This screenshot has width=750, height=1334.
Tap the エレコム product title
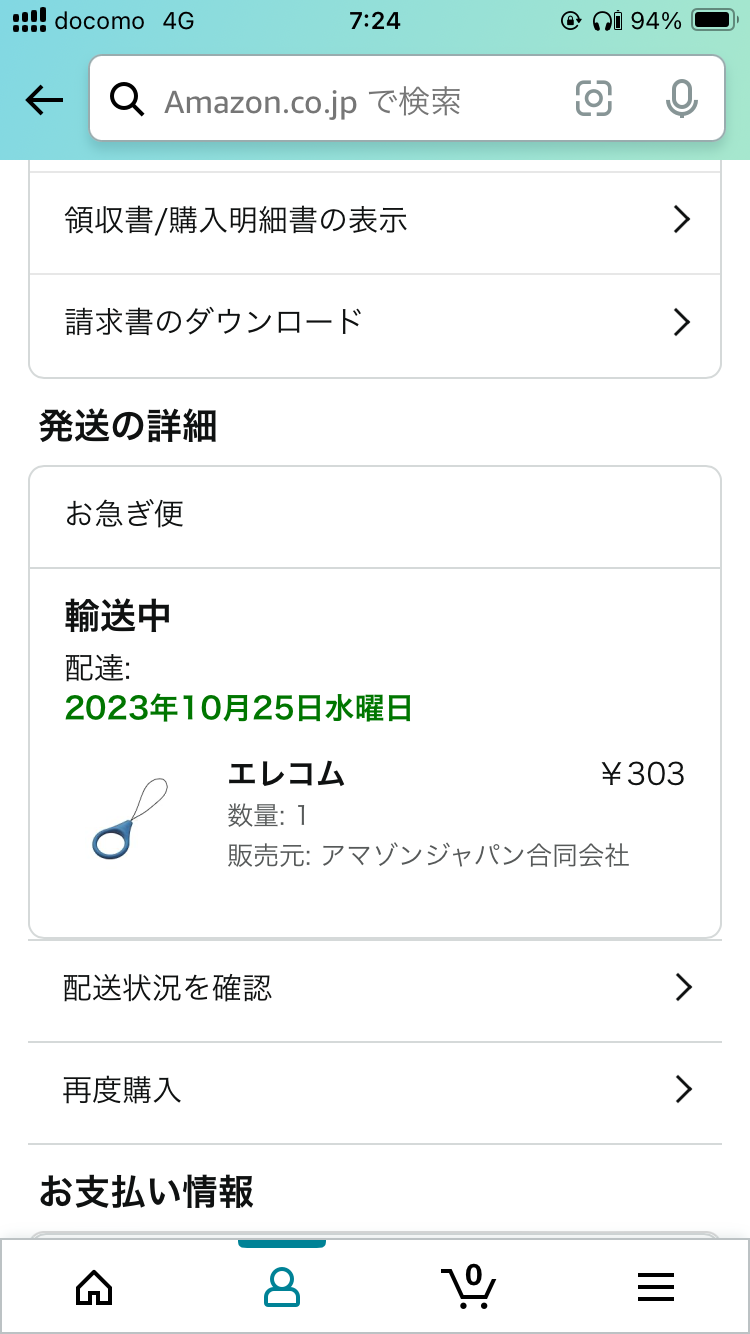click(286, 774)
